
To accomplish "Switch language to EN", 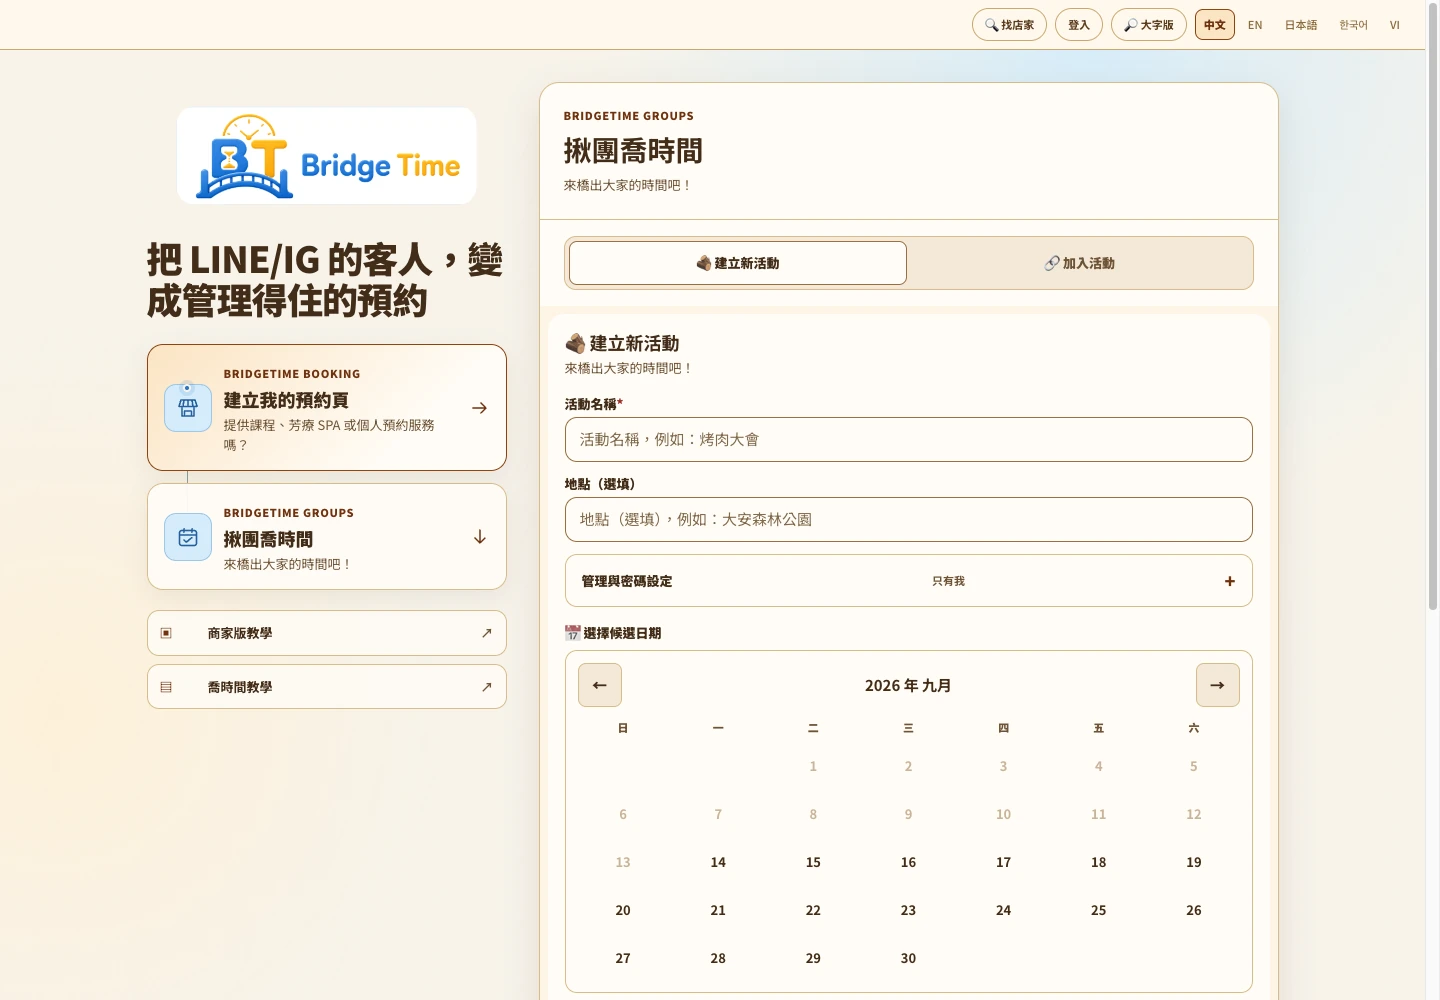I will tap(1255, 25).
